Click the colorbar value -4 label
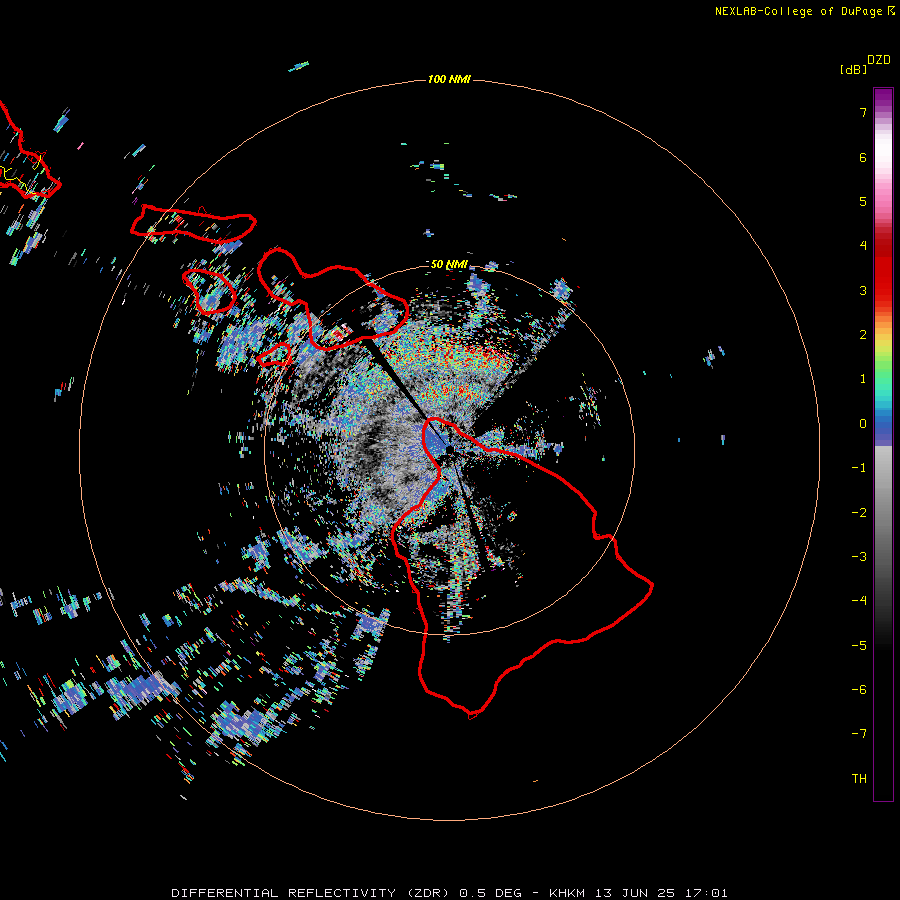The image size is (900, 900). click(859, 600)
